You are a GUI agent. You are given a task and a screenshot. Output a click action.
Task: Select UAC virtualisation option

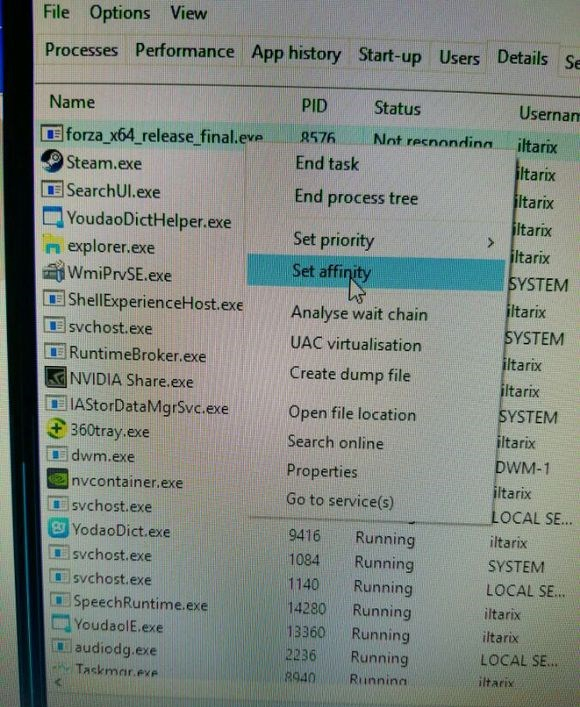point(356,344)
